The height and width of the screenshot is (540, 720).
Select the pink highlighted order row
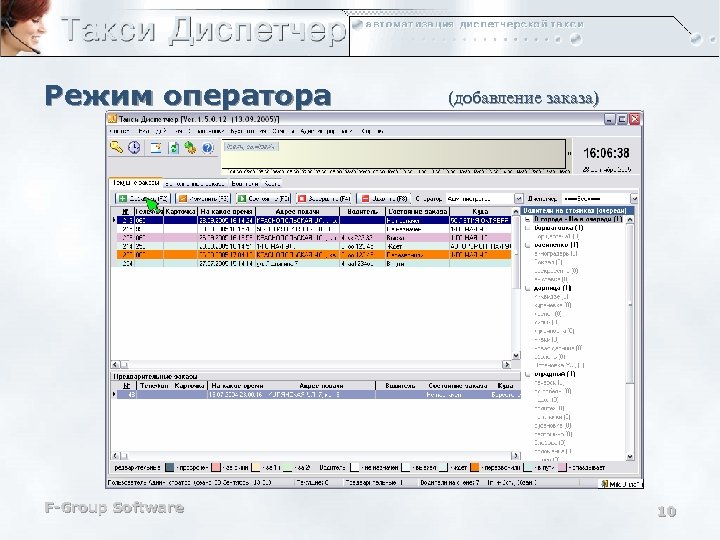[x=314, y=237]
